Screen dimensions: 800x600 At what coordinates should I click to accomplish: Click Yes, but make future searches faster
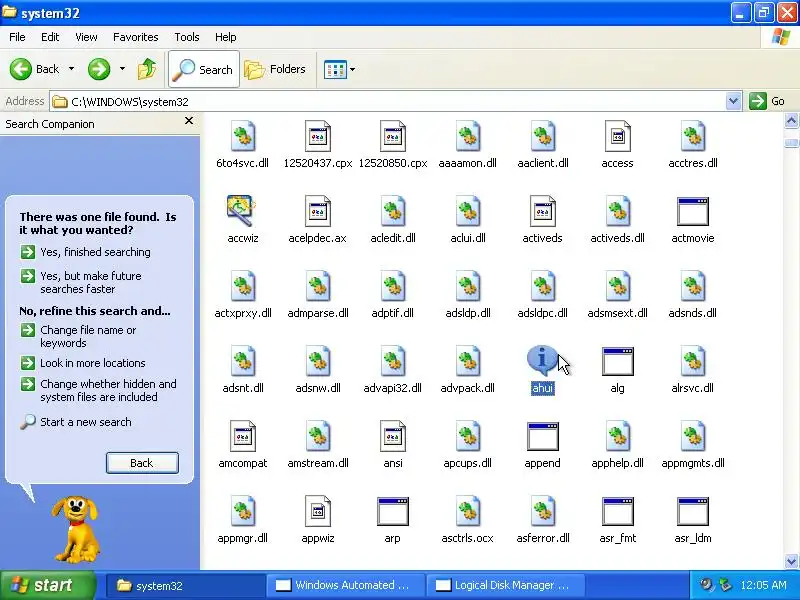click(82, 282)
